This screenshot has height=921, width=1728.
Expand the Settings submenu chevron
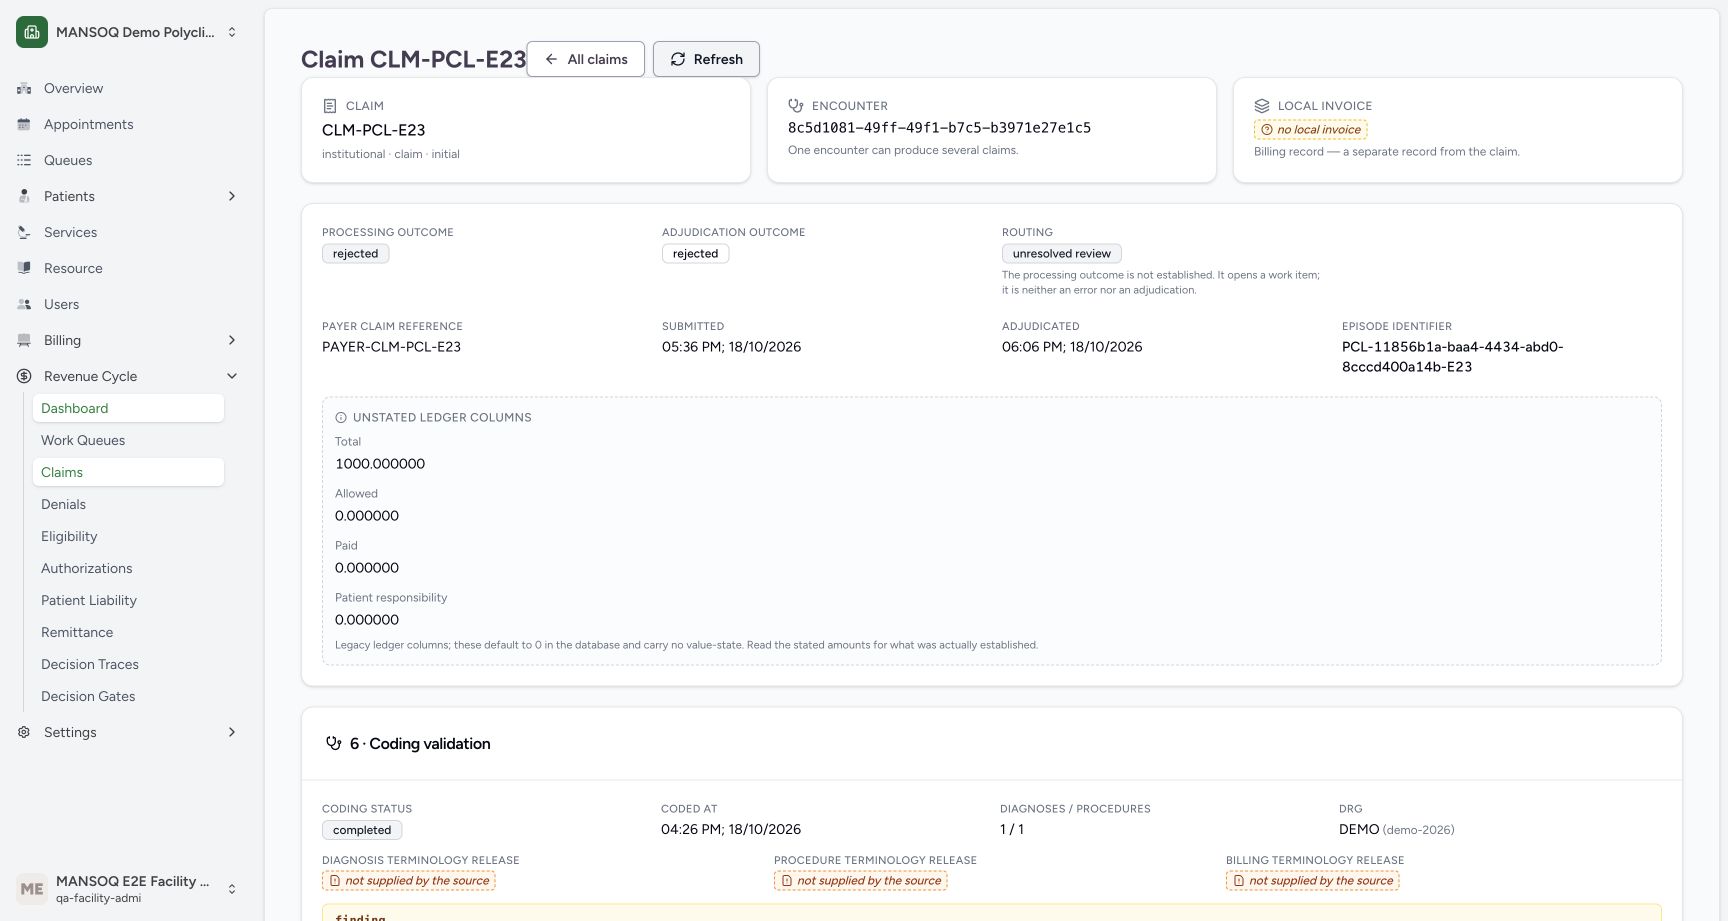click(x=232, y=732)
